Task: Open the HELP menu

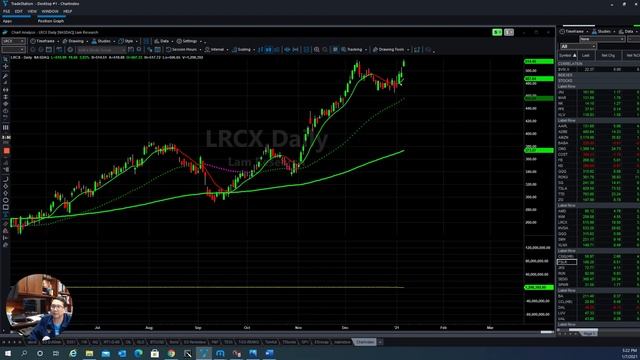Action: pyautogui.click(x=68, y=11)
